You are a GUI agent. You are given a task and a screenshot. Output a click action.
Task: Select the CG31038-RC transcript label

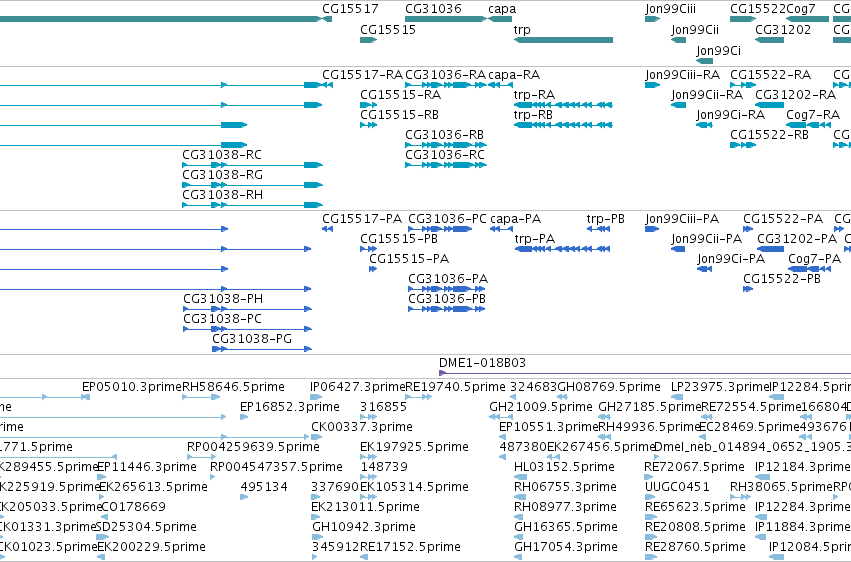tap(222, 155)
